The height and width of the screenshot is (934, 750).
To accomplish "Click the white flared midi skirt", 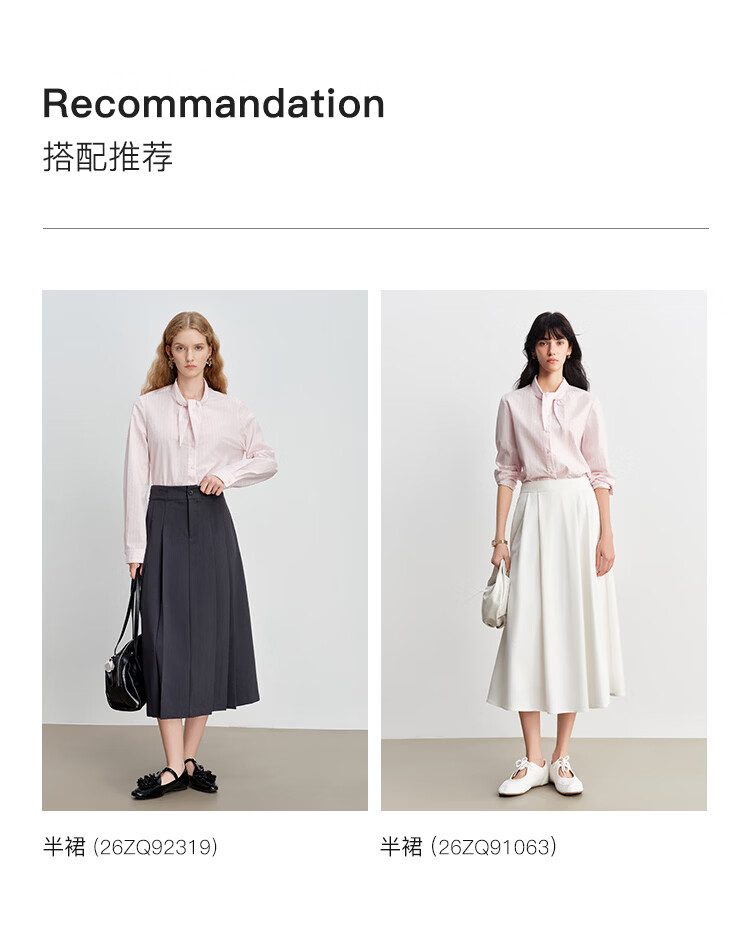I will (x=556, y=597).
